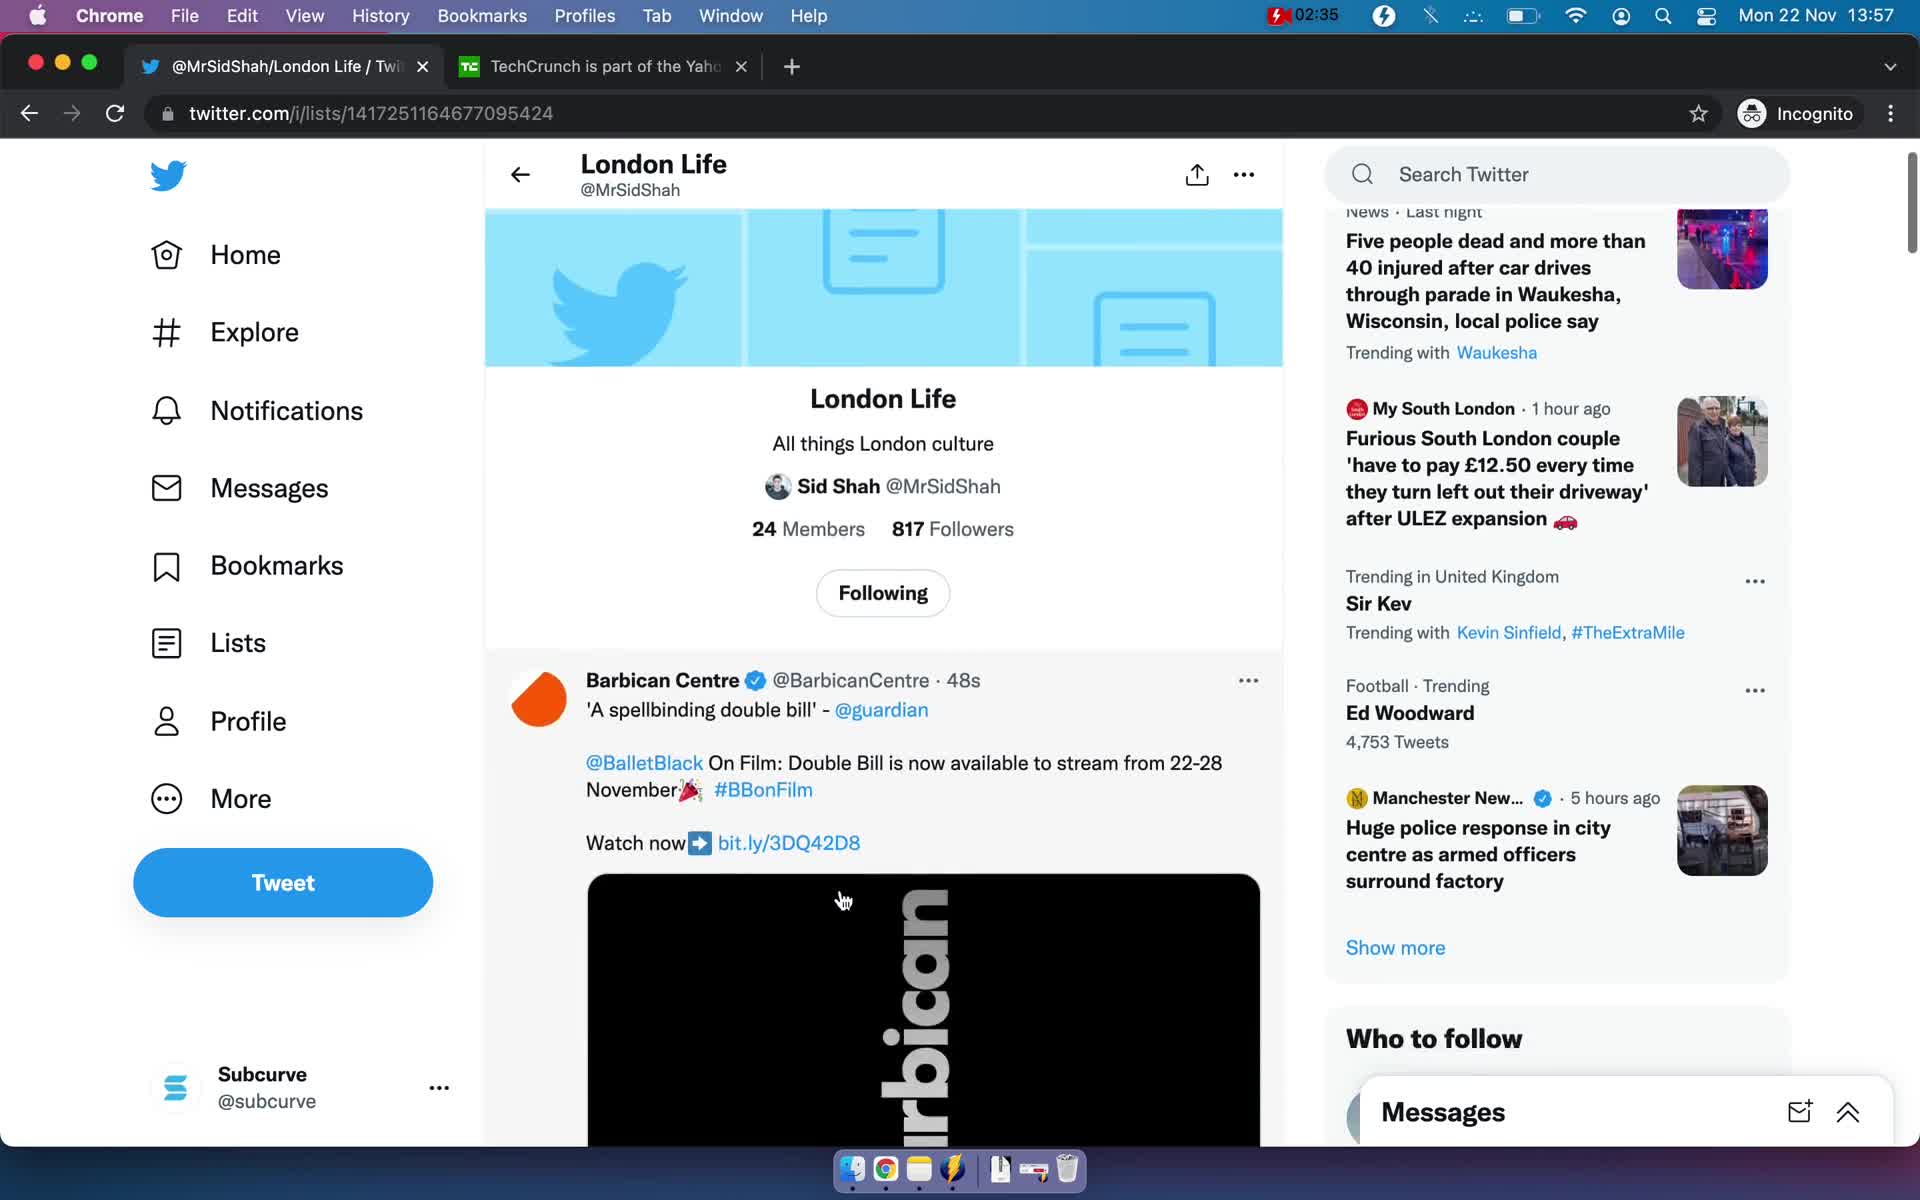Select the History menu bar item
This screenshot has width=1920, height=1200.
[x=379, y=15]
